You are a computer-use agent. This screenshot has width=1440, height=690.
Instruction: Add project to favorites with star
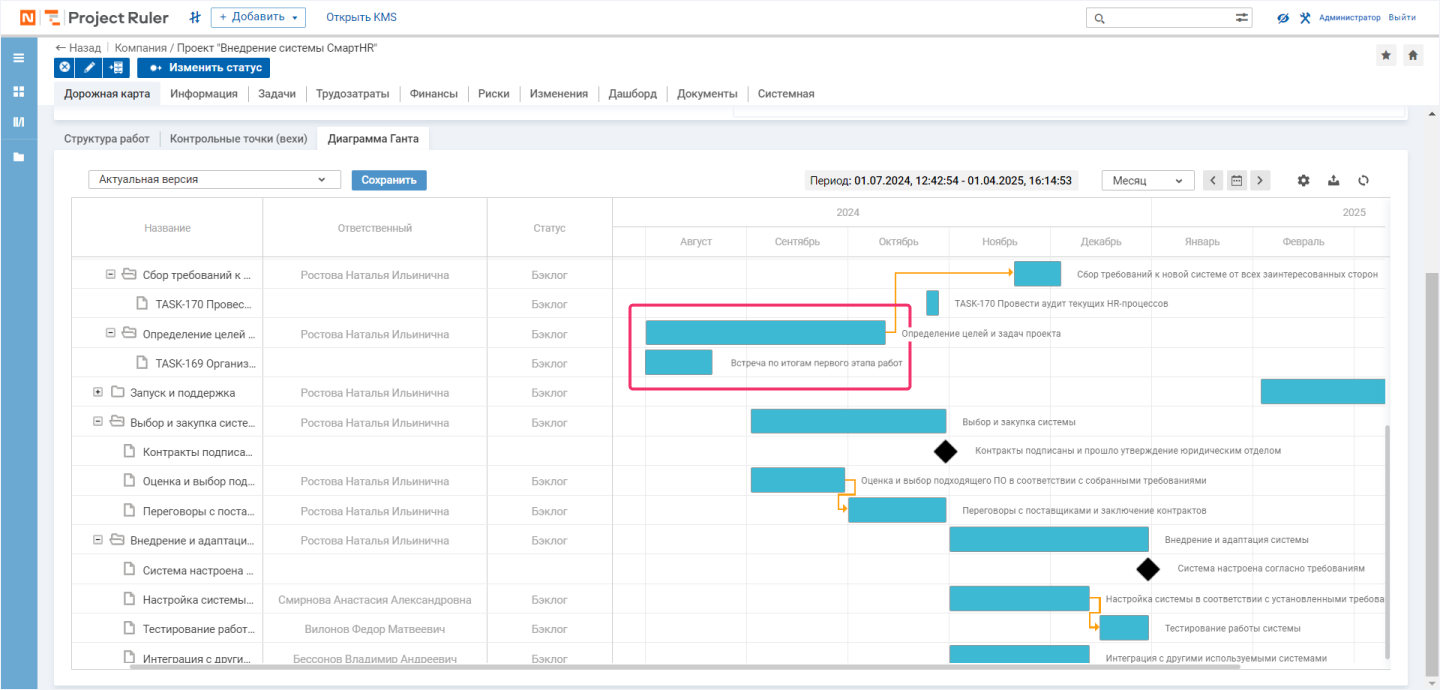1386,56
